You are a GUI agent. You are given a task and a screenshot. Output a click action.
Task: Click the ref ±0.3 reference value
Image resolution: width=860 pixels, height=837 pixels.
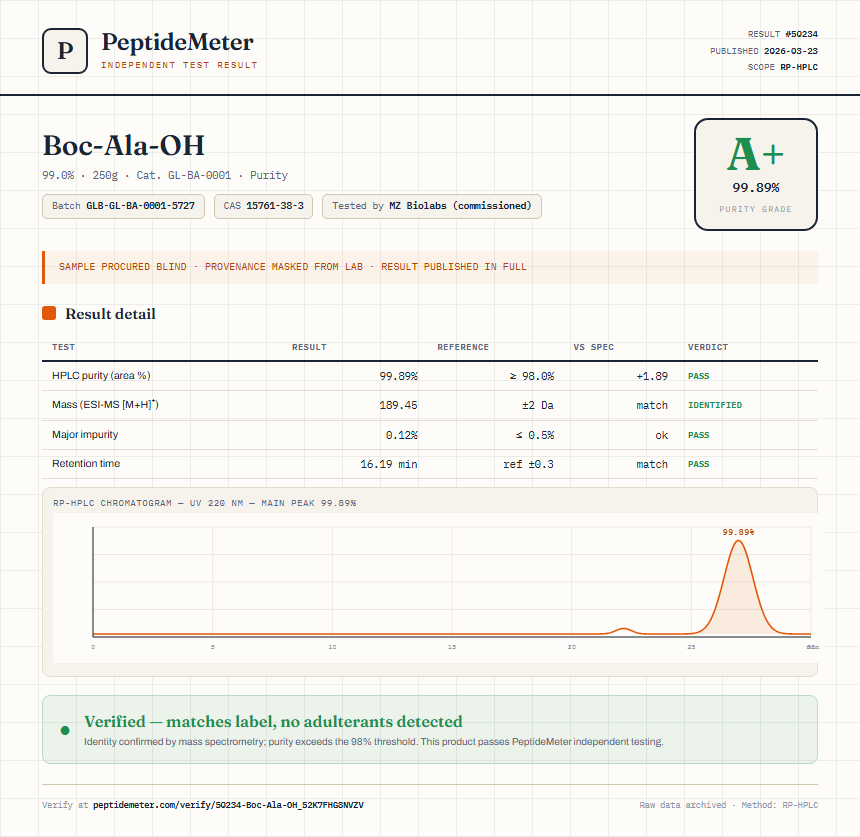click(x=529, y=464)
